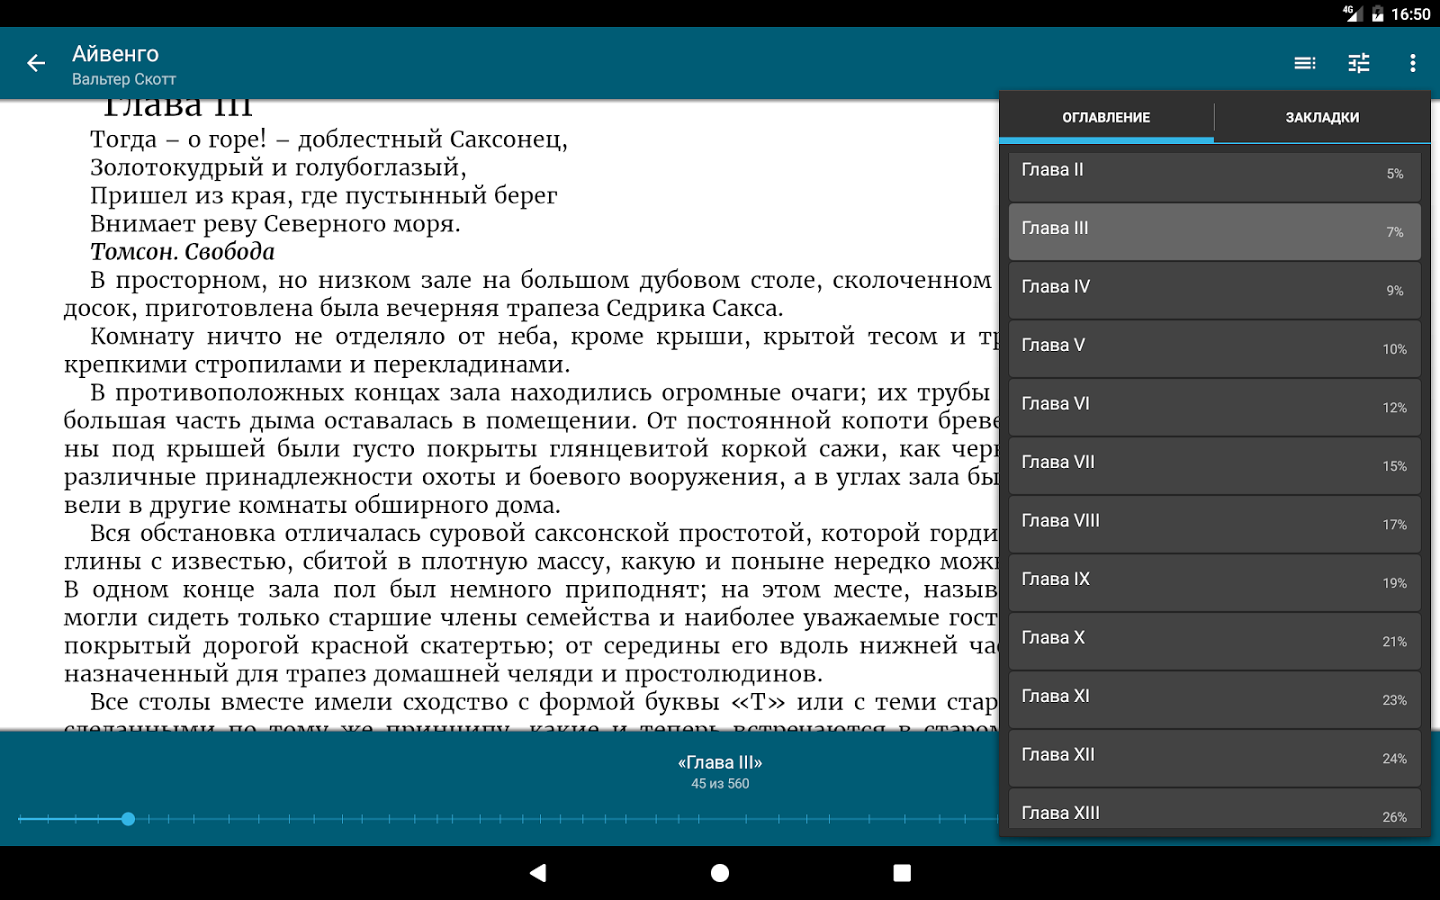Click author name Вальтер Скотт
Viewport: 1440px width, 900px height.
click(124, 79)
